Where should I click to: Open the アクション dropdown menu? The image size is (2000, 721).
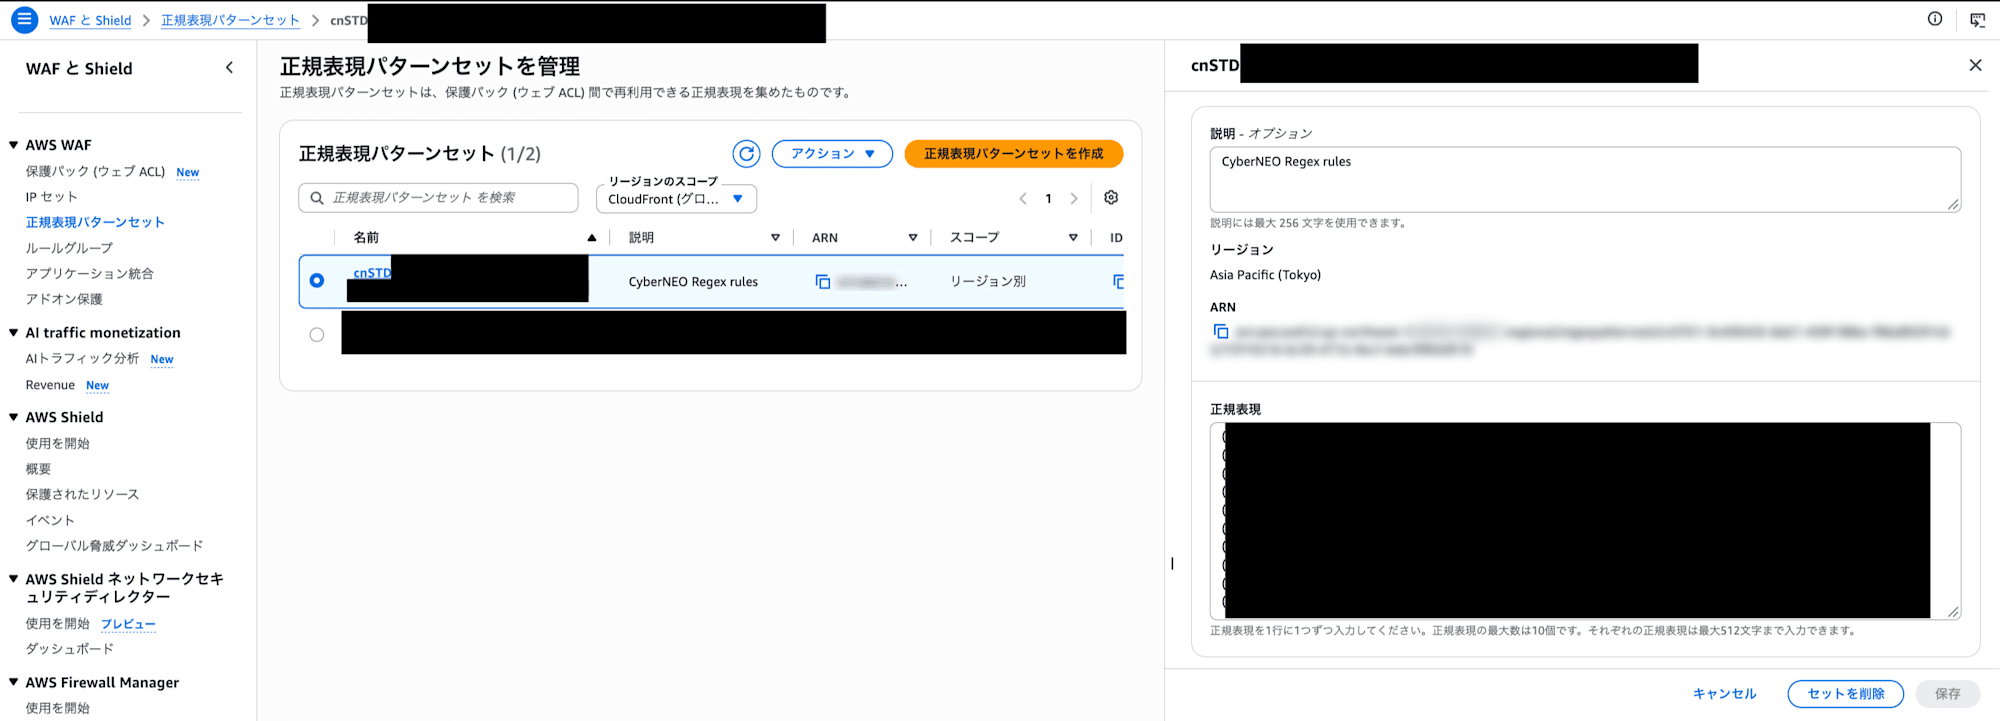(x=832, y=154)
